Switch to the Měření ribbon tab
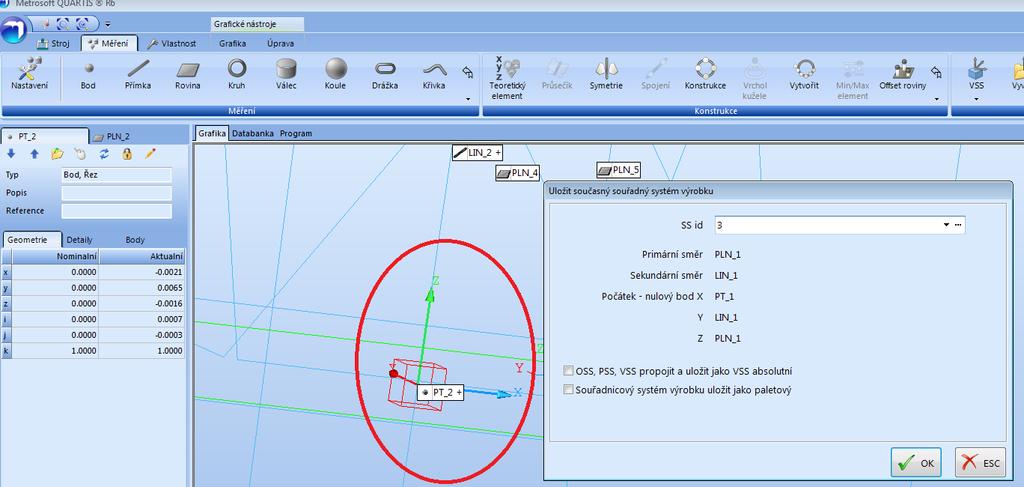This screenshot has width=1024, height=487. (110, 44)
